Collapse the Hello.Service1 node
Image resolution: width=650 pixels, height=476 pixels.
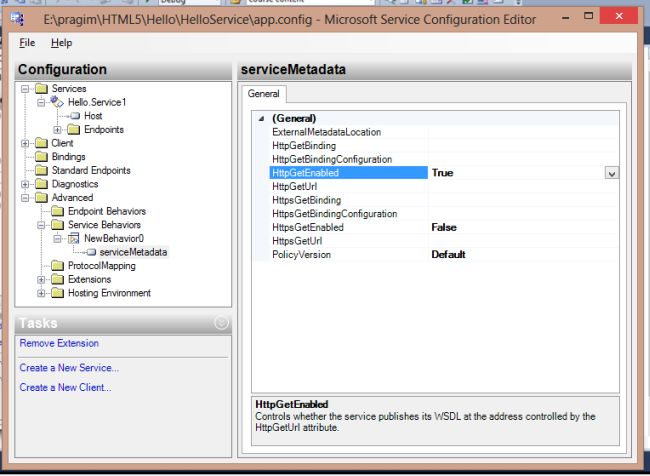[x=41, y=102]
